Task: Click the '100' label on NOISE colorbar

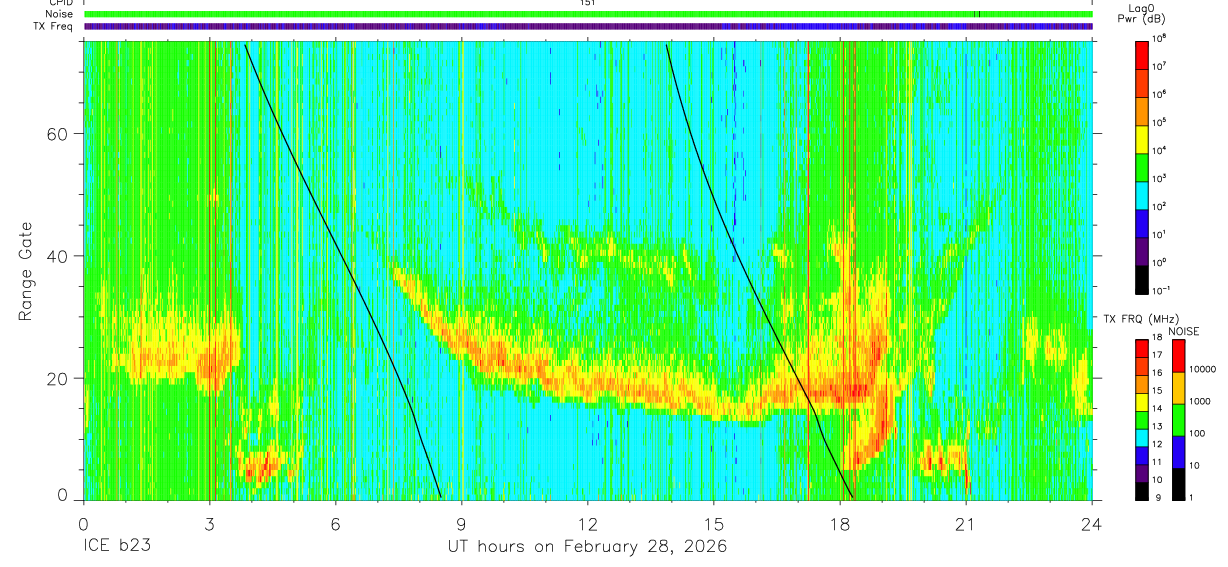Action: [x=1196, y=434]
